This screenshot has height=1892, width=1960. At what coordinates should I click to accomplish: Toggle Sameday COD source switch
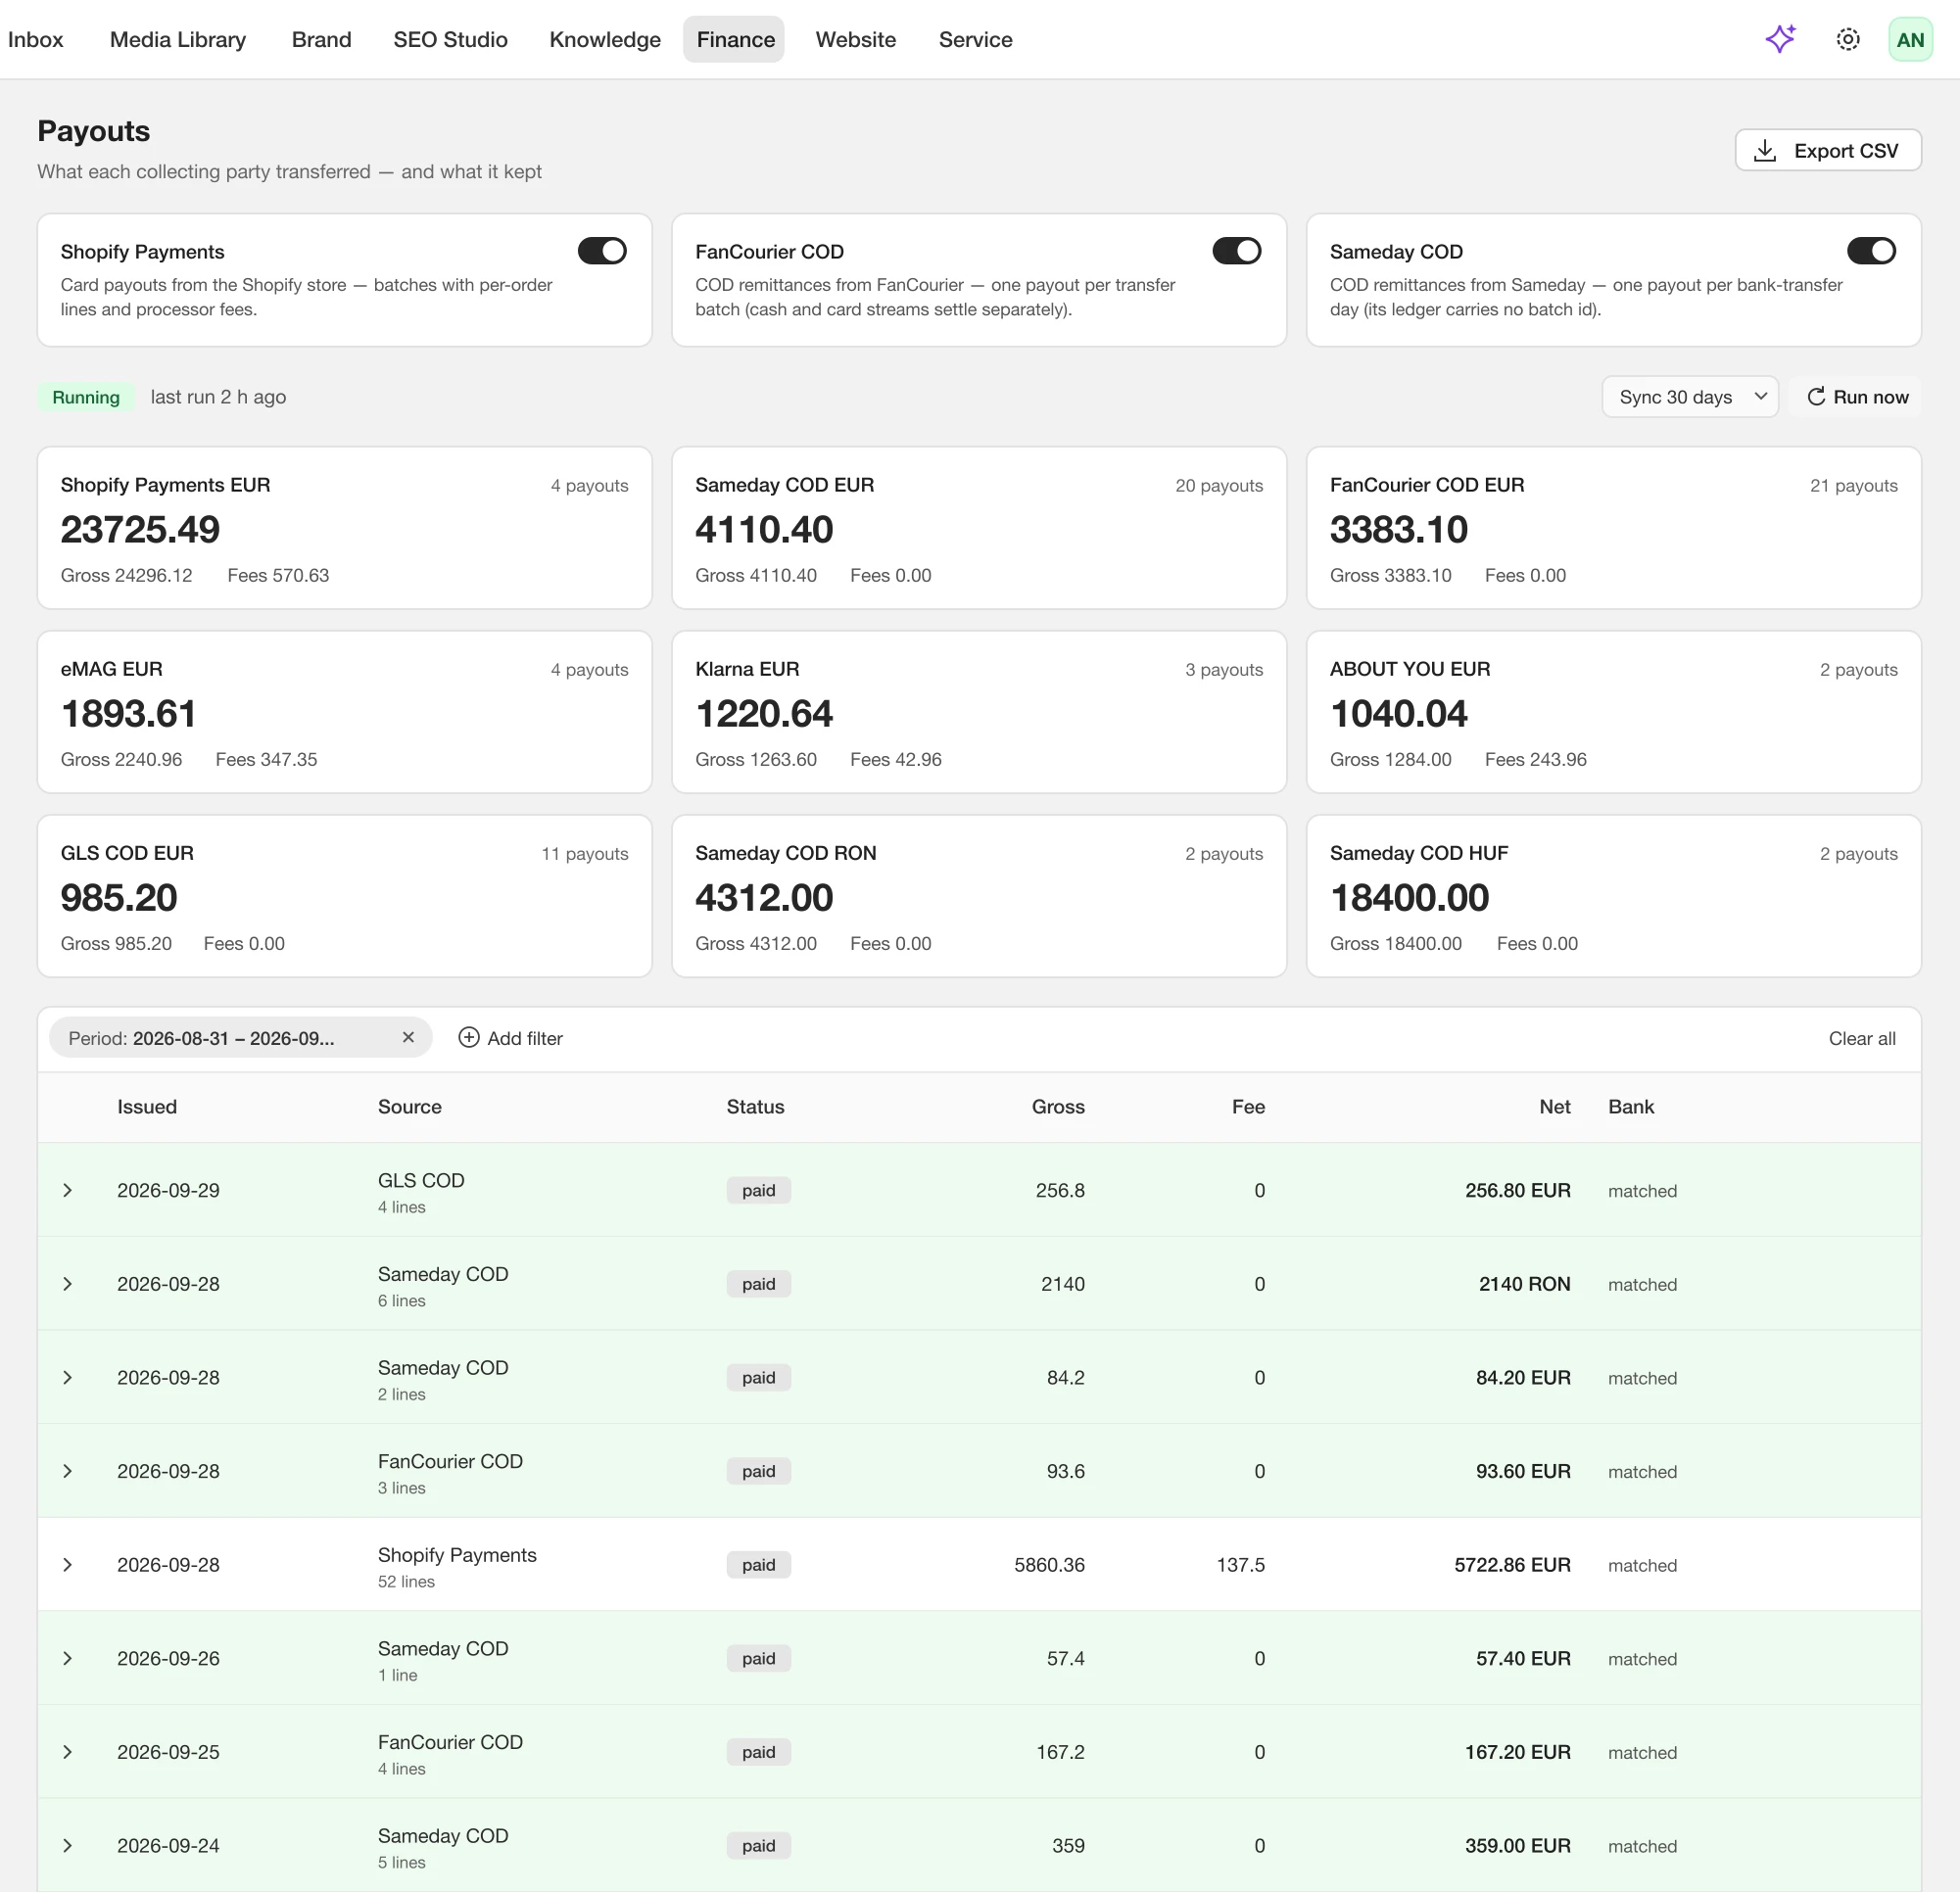(1871, 251)
